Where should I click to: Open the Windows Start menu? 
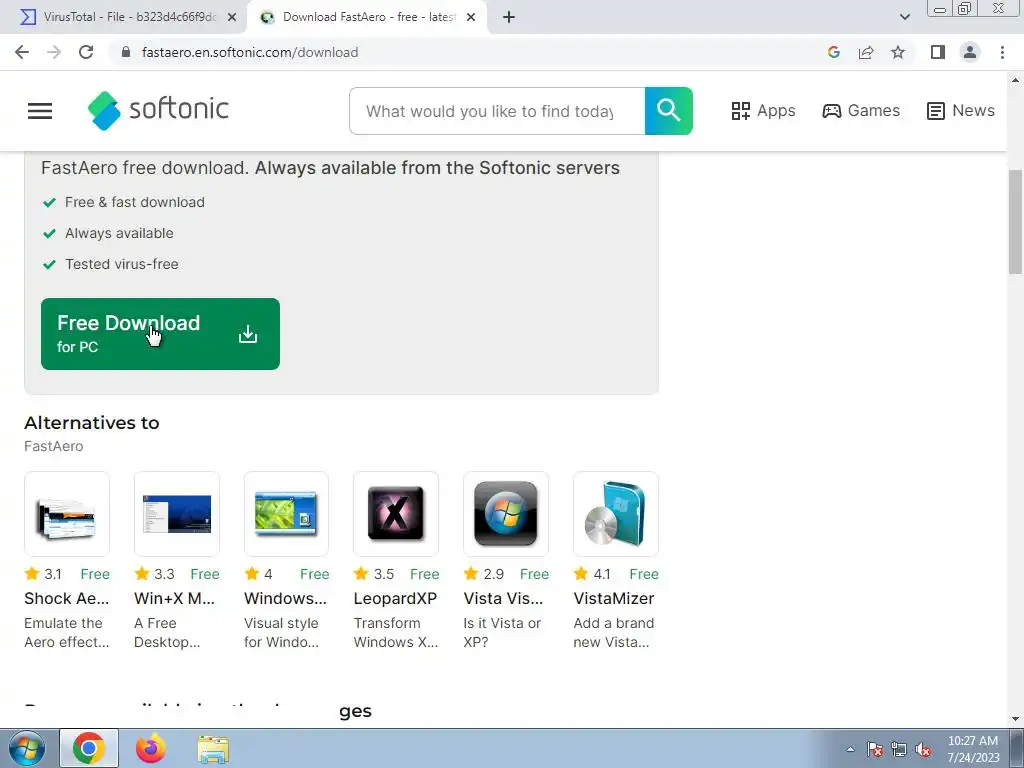27,748
